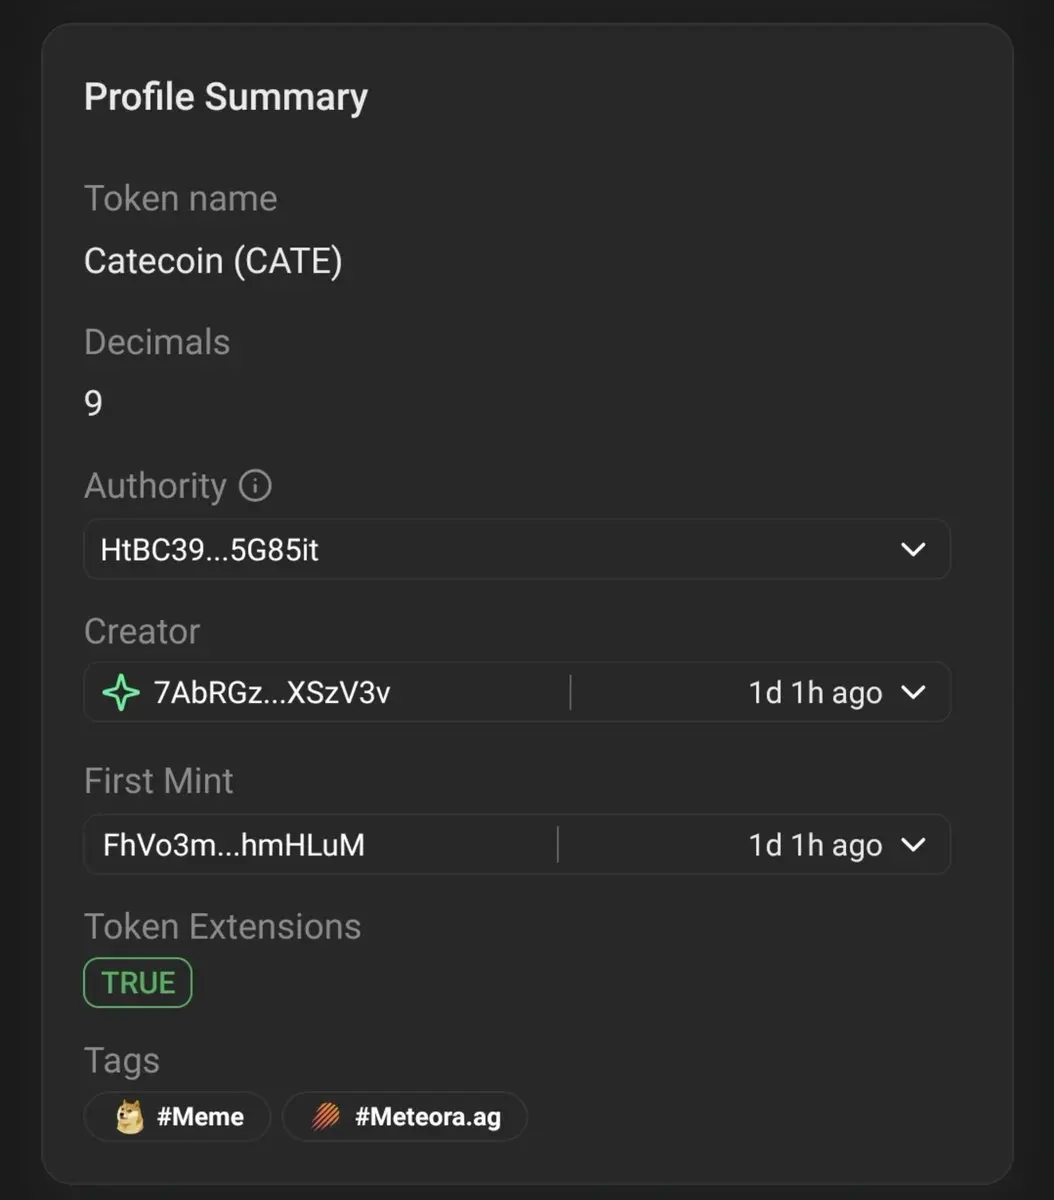Click the Authority info icon

coord(255,486)
